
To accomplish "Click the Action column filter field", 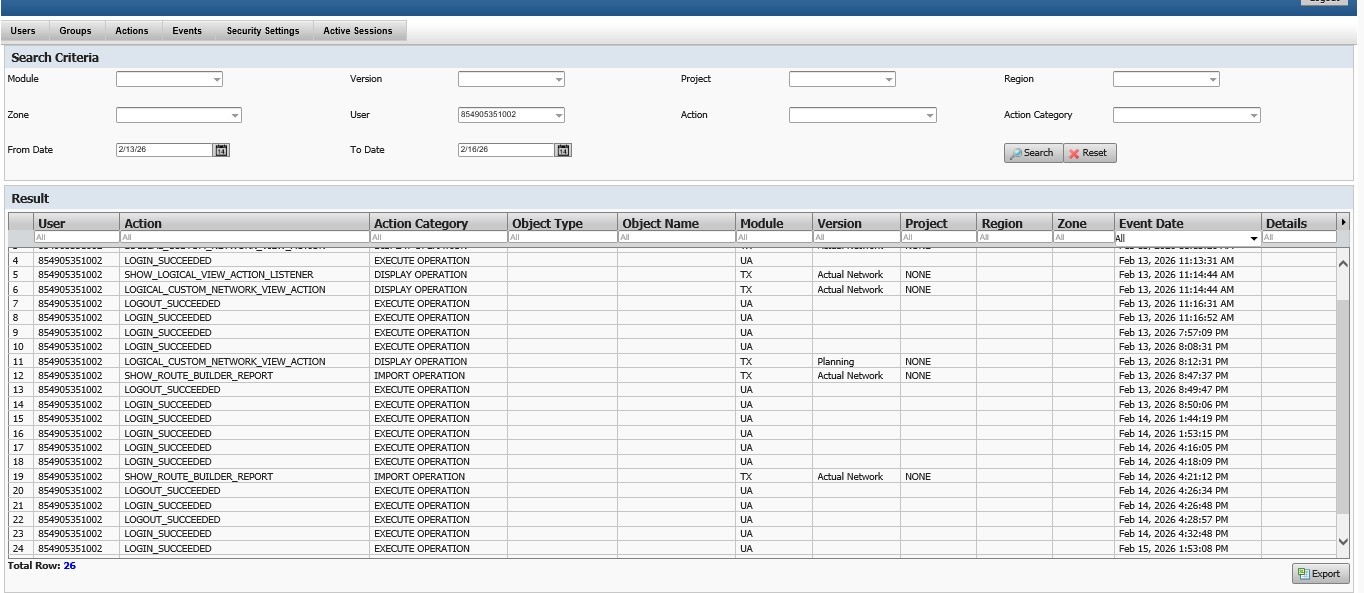I will [243, 238].
